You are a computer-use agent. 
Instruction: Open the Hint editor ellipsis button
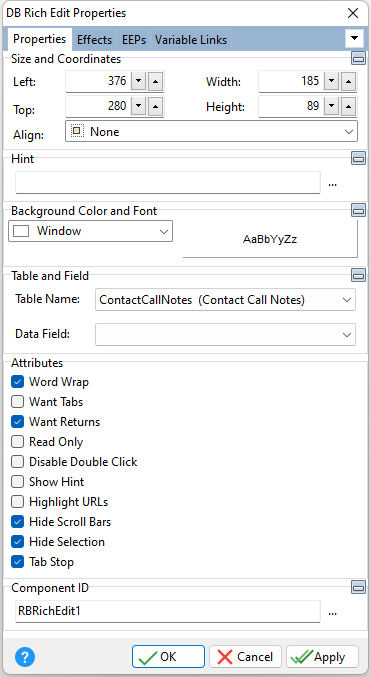[x=332, y=184]
